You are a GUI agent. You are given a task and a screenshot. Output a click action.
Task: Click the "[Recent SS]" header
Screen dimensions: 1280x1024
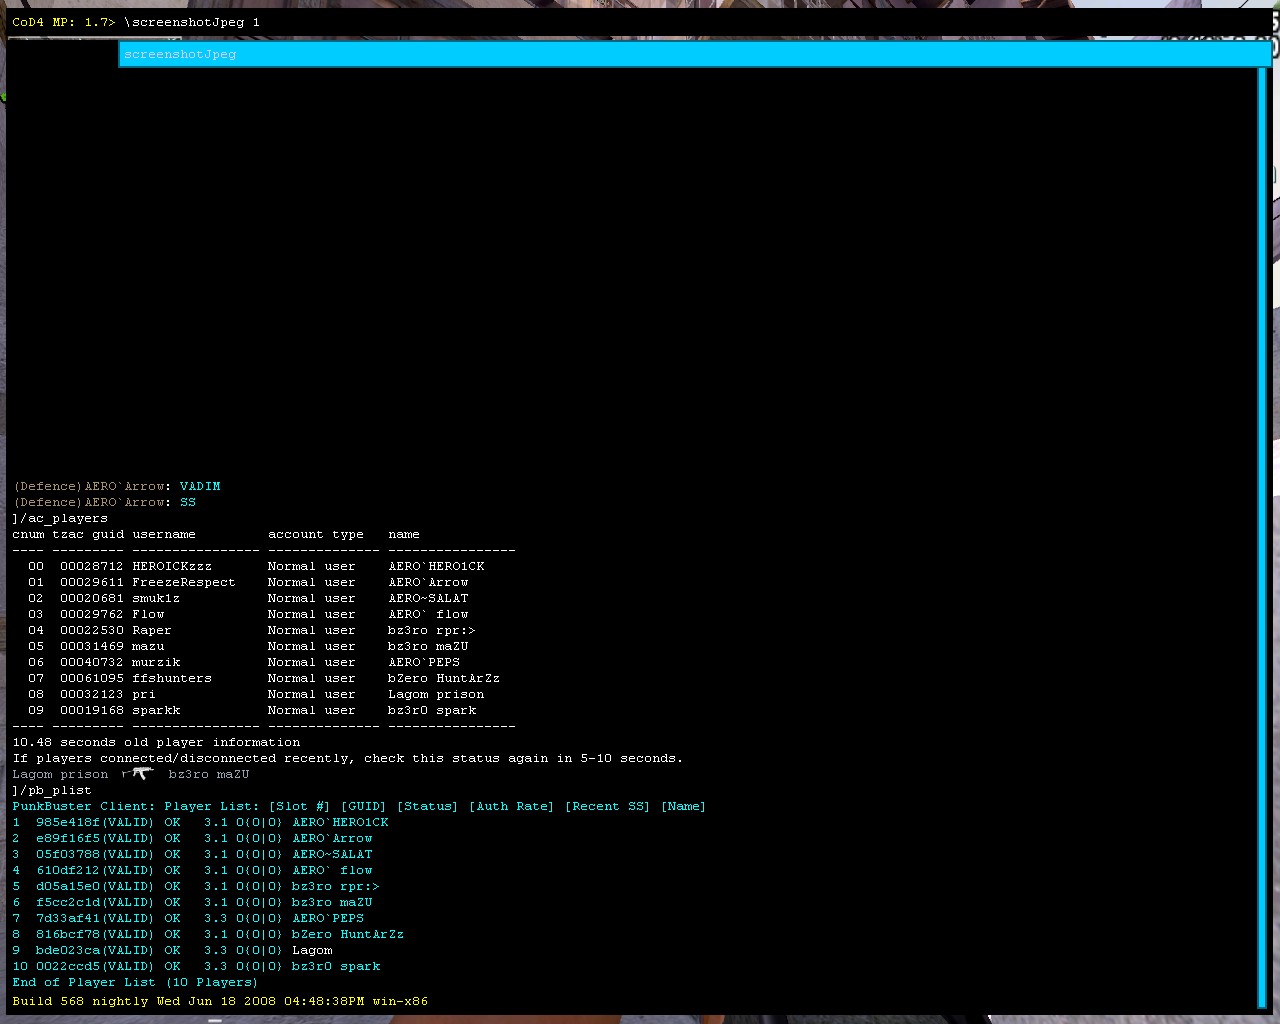(607, 806)
